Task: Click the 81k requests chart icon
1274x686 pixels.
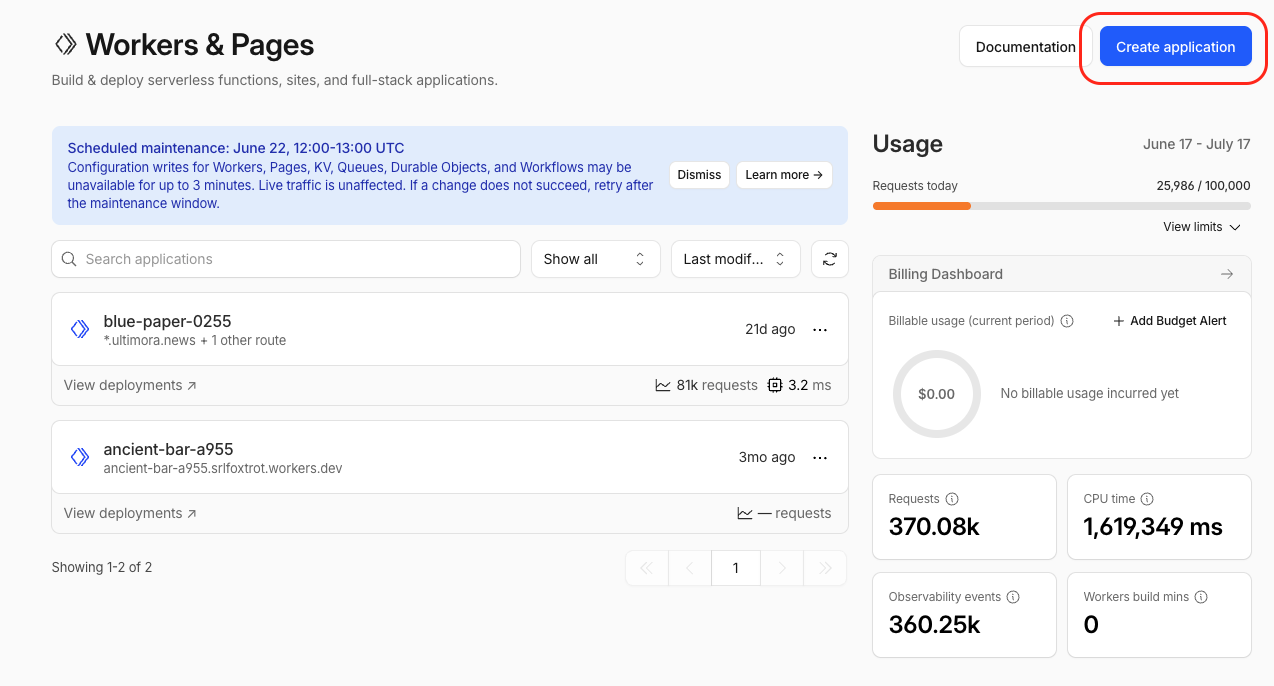Action: coord(663,385)
